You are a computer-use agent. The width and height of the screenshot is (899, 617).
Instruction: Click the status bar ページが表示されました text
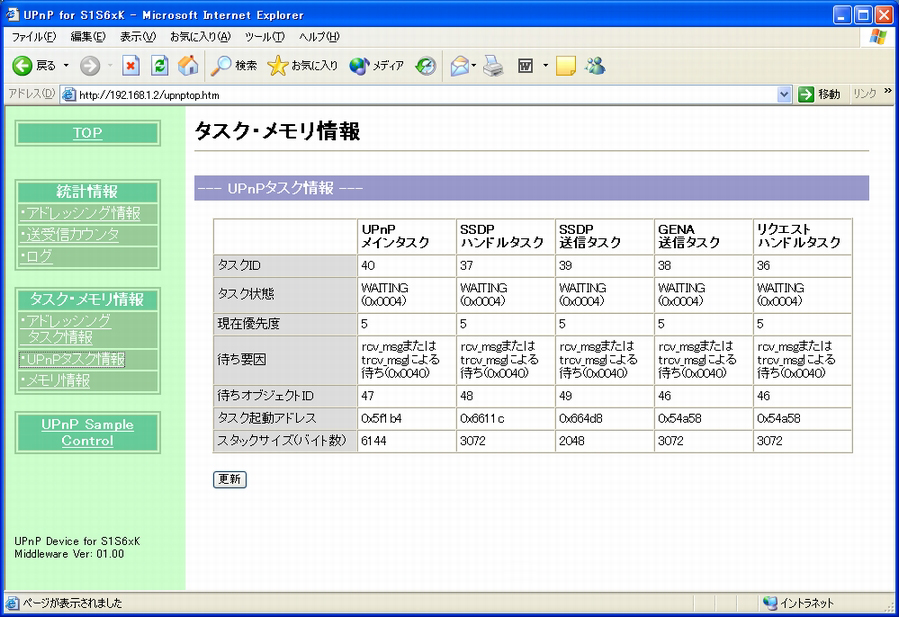pos(72,603)
